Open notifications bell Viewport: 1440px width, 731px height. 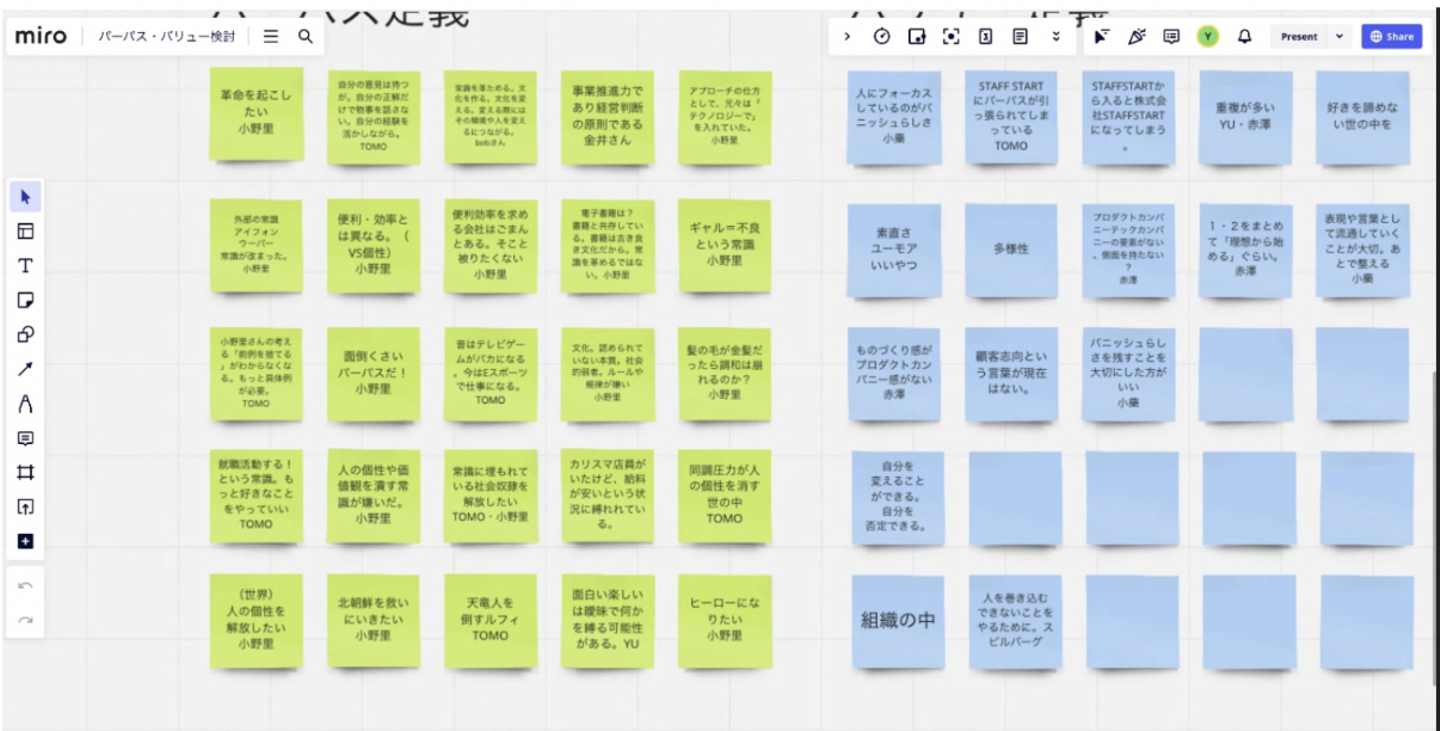click(x=1244, y=36)
